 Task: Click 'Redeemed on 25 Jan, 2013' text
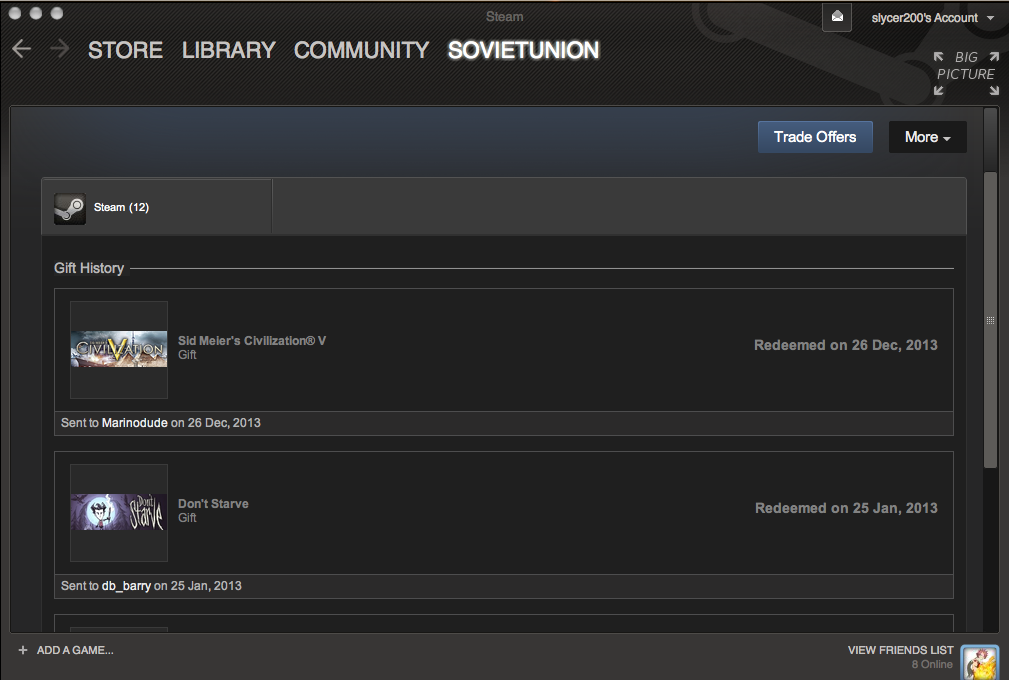coord(846,508)
